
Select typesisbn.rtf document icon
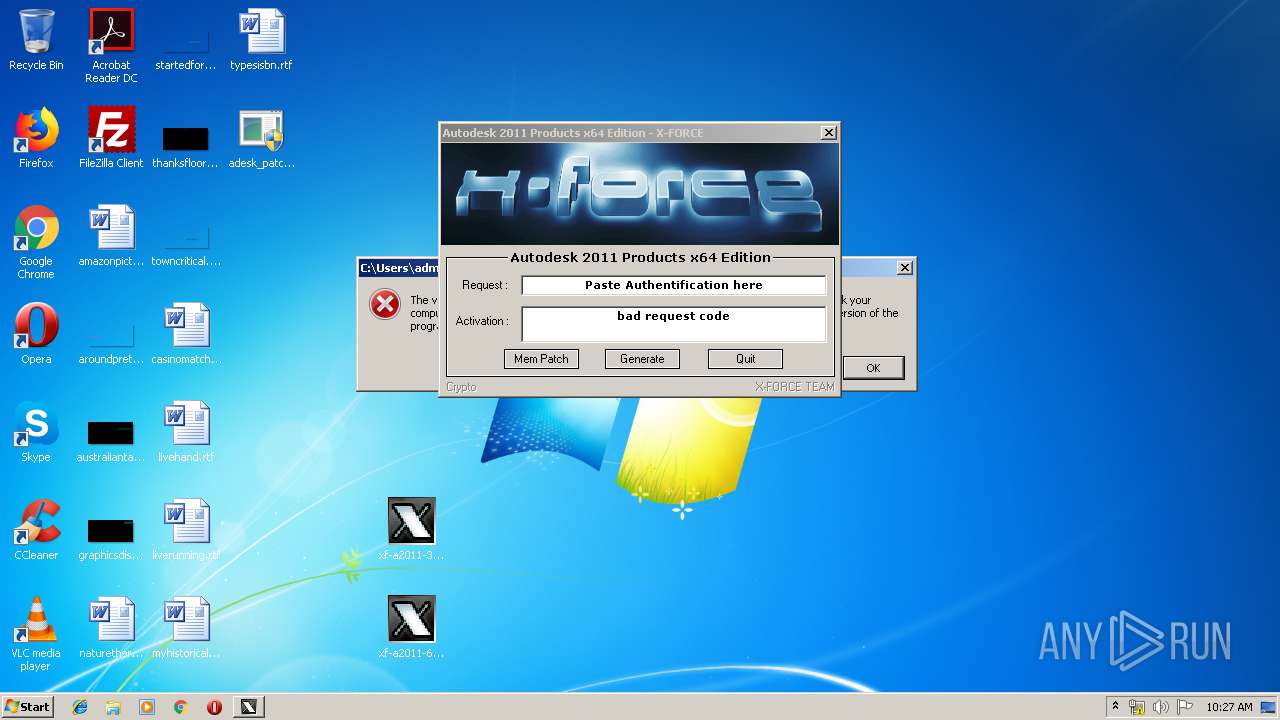(261, 40)
